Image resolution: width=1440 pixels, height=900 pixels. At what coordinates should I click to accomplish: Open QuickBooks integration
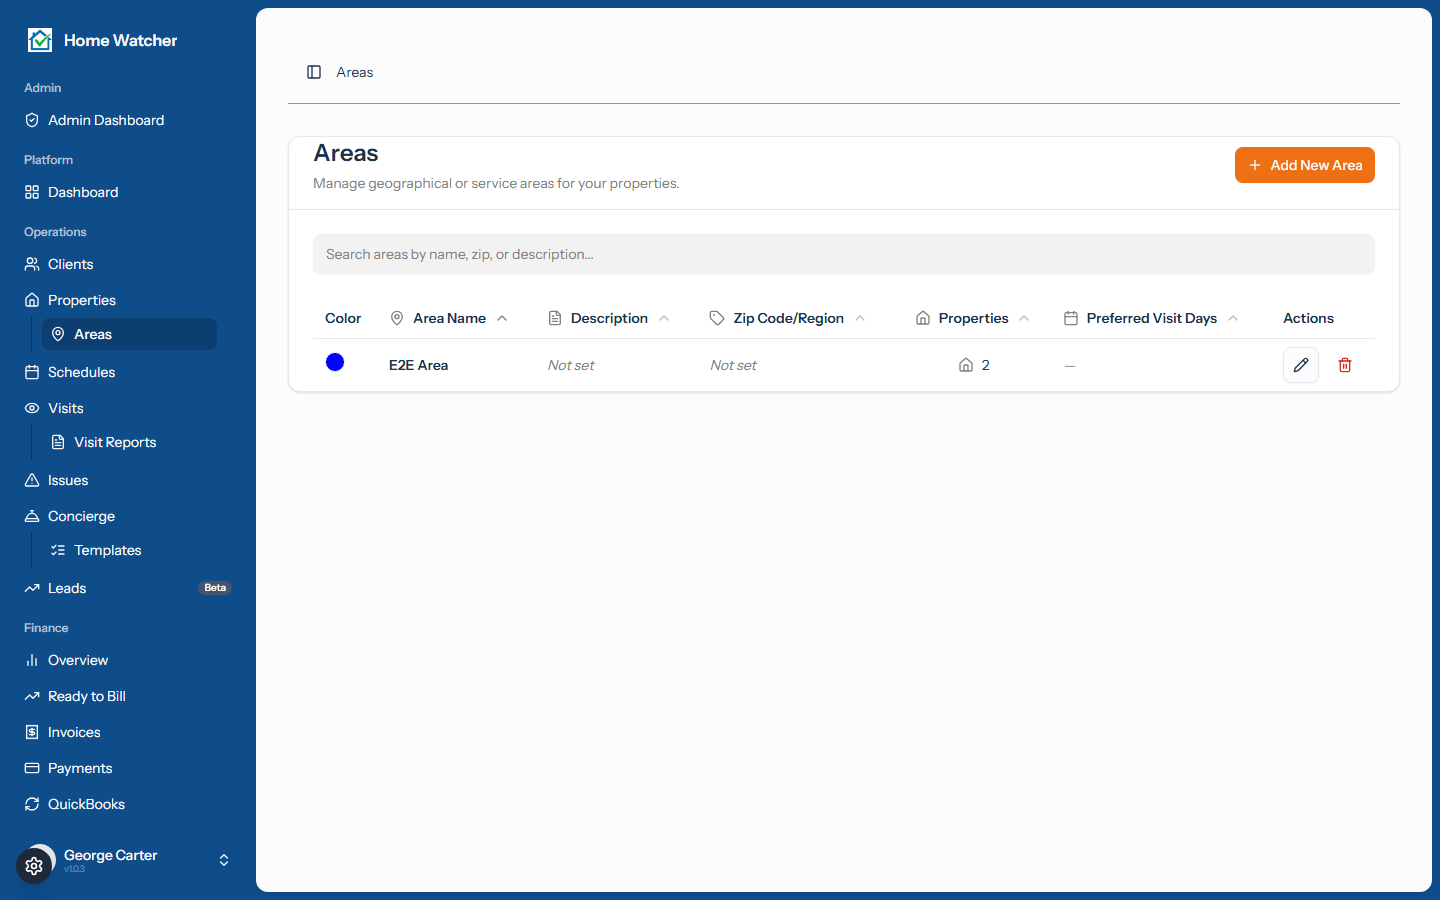pos(128,804)
